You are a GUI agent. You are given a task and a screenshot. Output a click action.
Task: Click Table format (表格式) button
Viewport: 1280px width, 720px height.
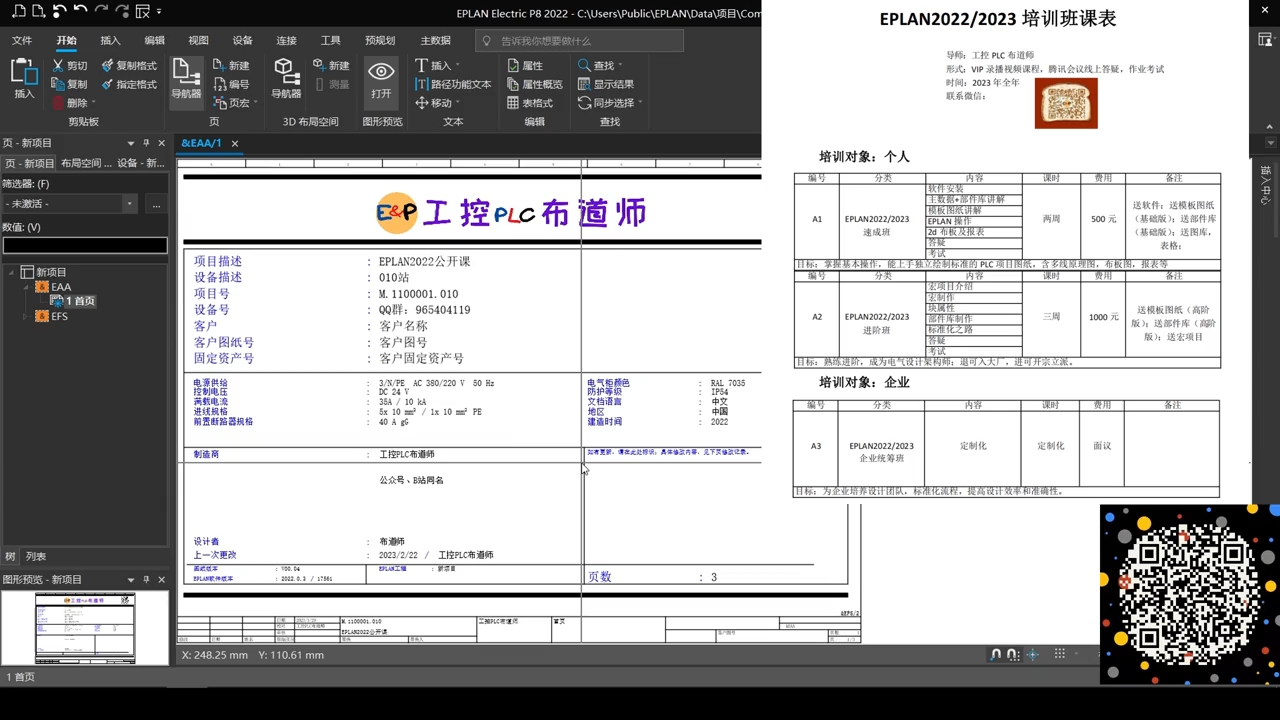pyautogui.click(x=530, y=103)
